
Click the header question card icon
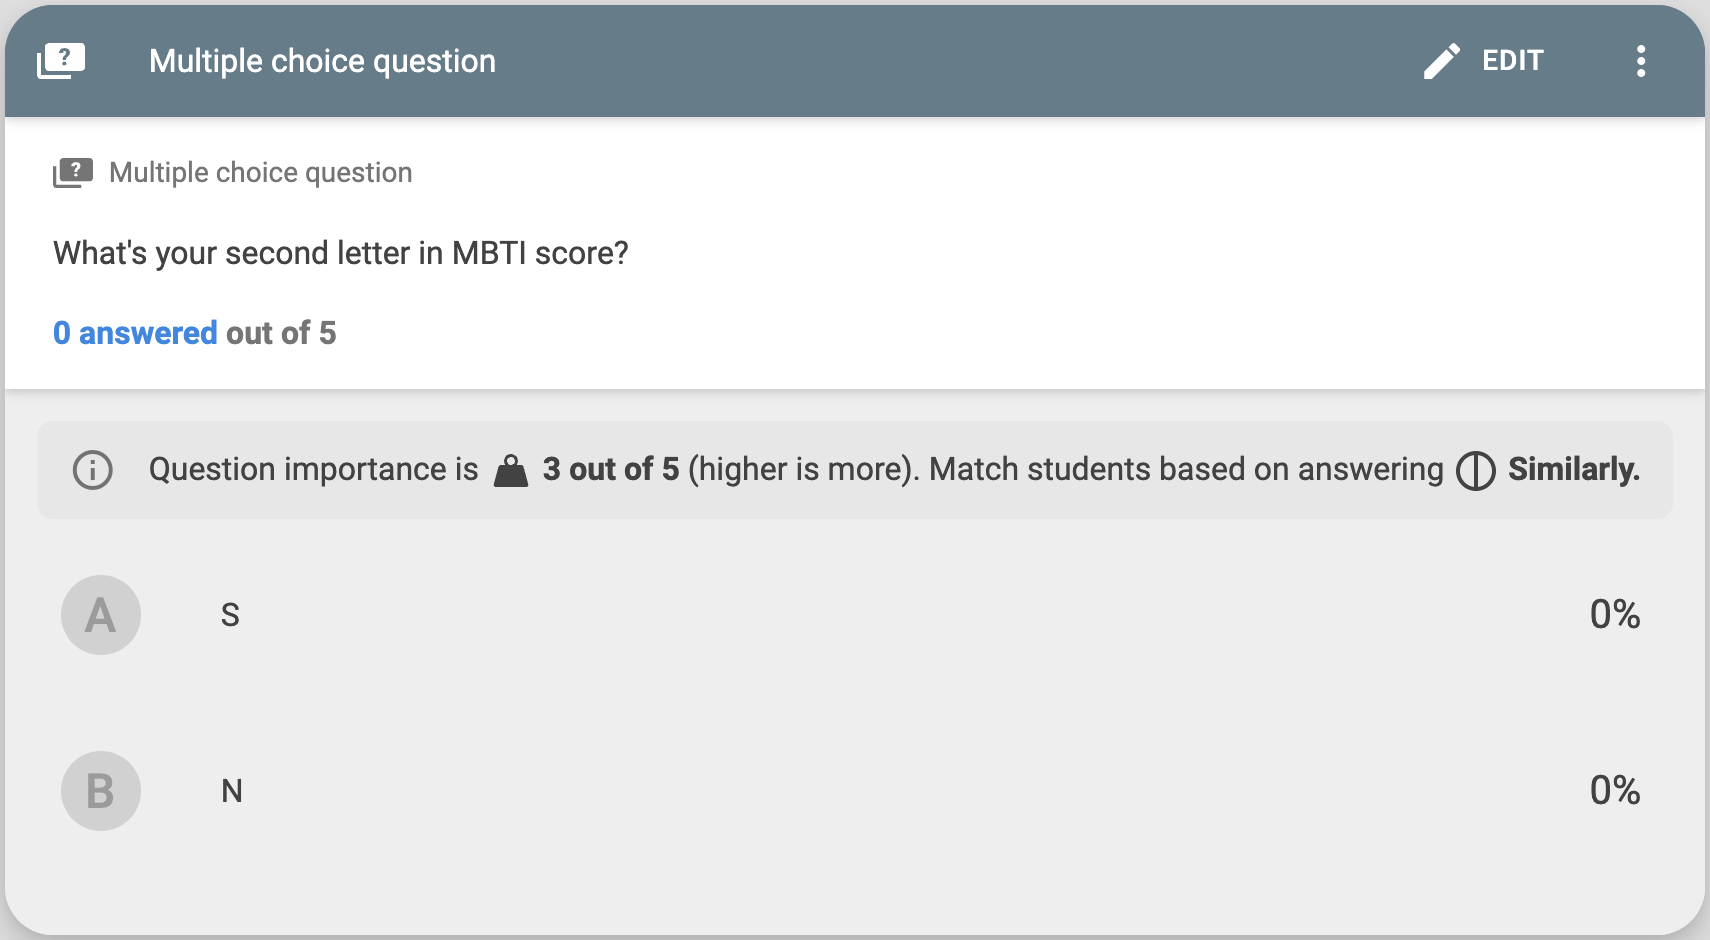[x=61, y=61]
